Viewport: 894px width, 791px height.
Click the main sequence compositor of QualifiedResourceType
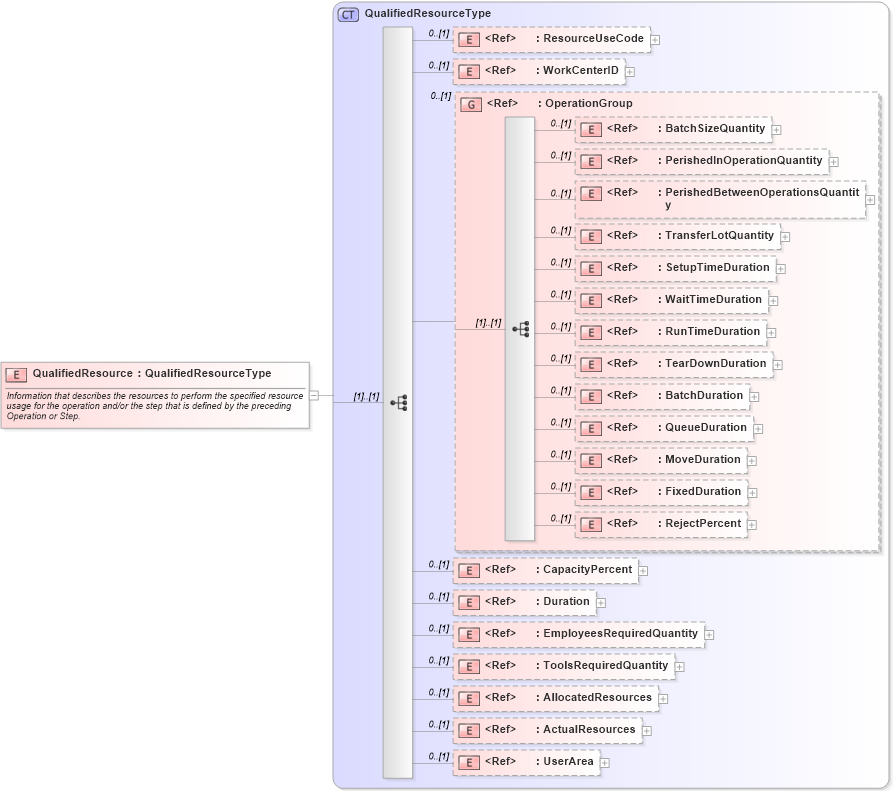pyautogui.click(x=399, y=400)
